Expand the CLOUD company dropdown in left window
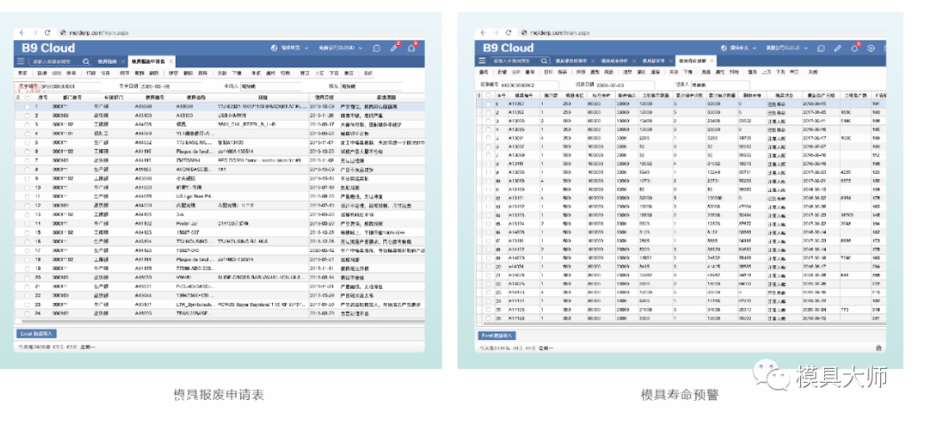The width and height of the screenshot is (944, 437). [x=340, y=47]
